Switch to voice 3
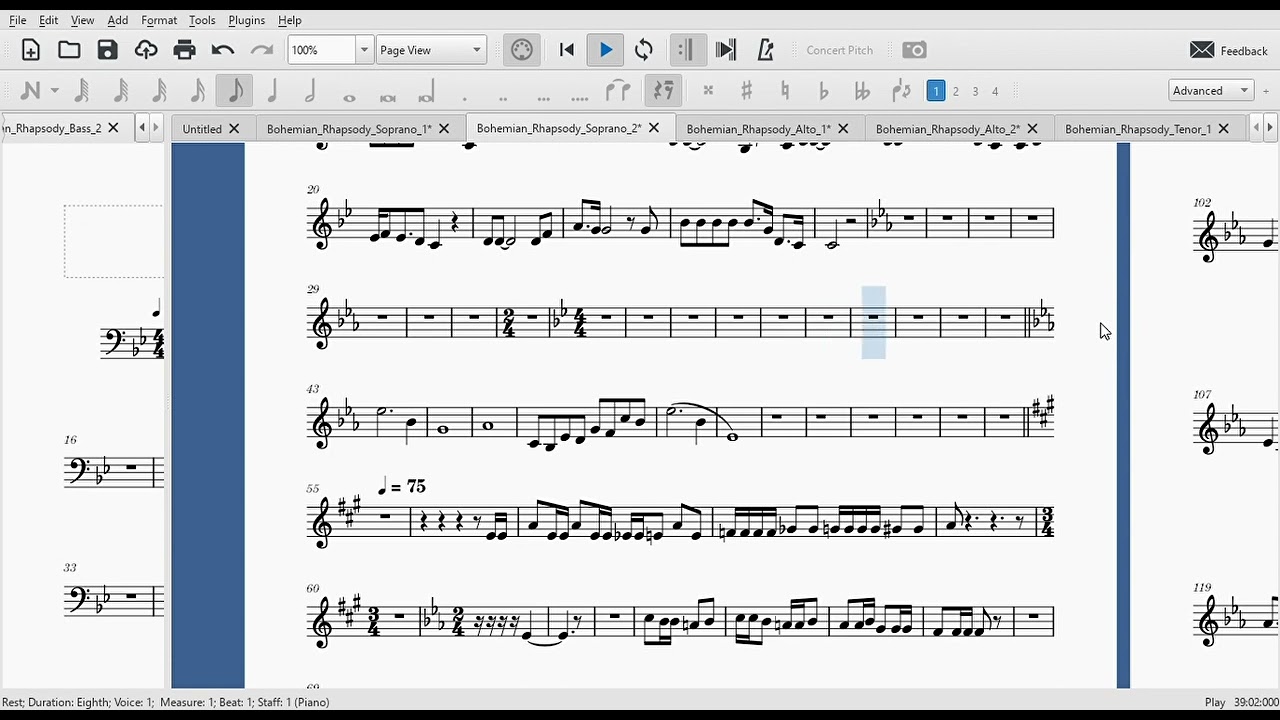The height and width of the screenshot is (720, 1280). (x=975, y=91)
